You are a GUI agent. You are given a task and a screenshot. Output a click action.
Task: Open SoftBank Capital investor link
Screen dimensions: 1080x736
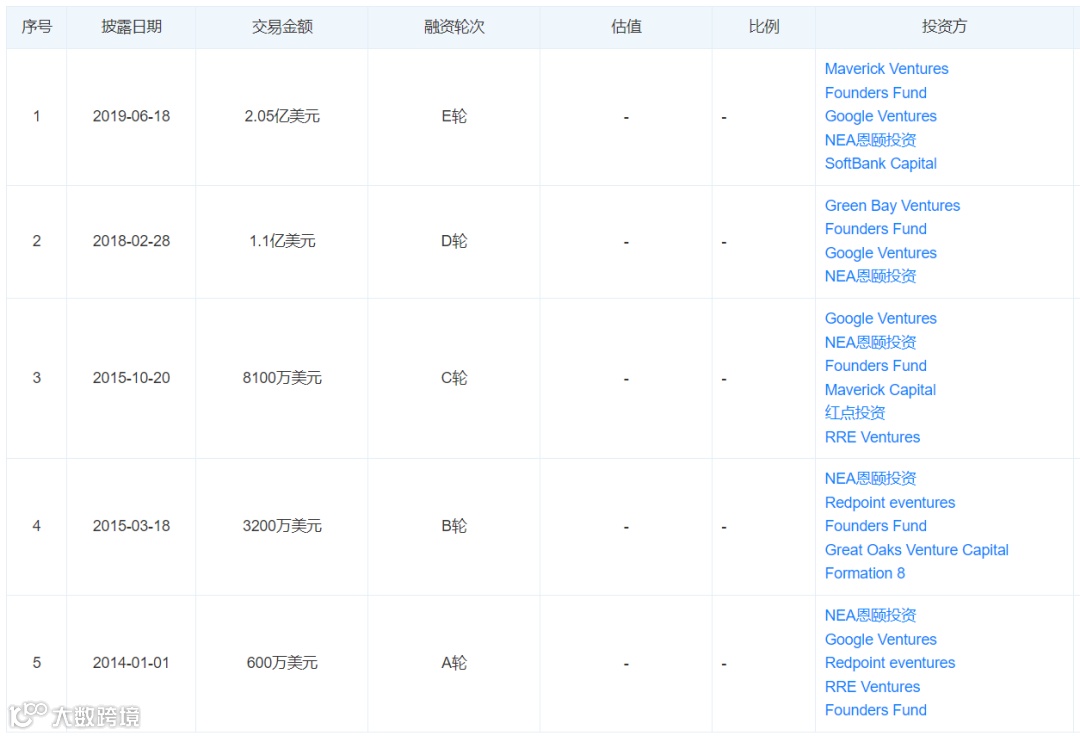click(880, 163)
